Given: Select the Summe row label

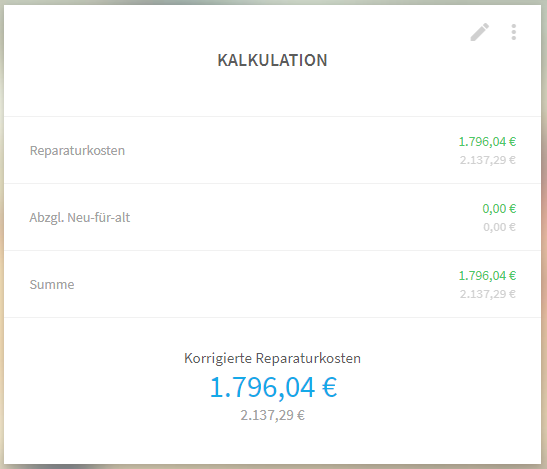Looking at the screenshot, I should coord(52,284).
